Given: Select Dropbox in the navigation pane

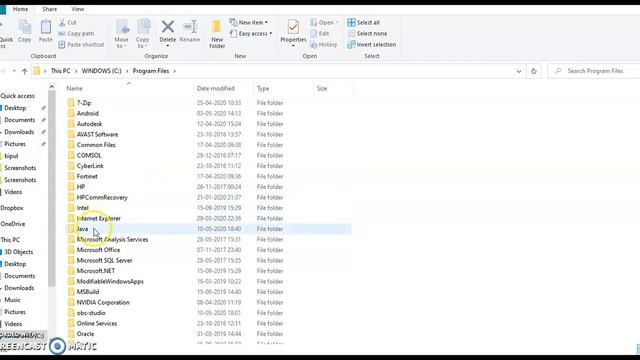Looking at the screenshot, I should click(12, 208).
